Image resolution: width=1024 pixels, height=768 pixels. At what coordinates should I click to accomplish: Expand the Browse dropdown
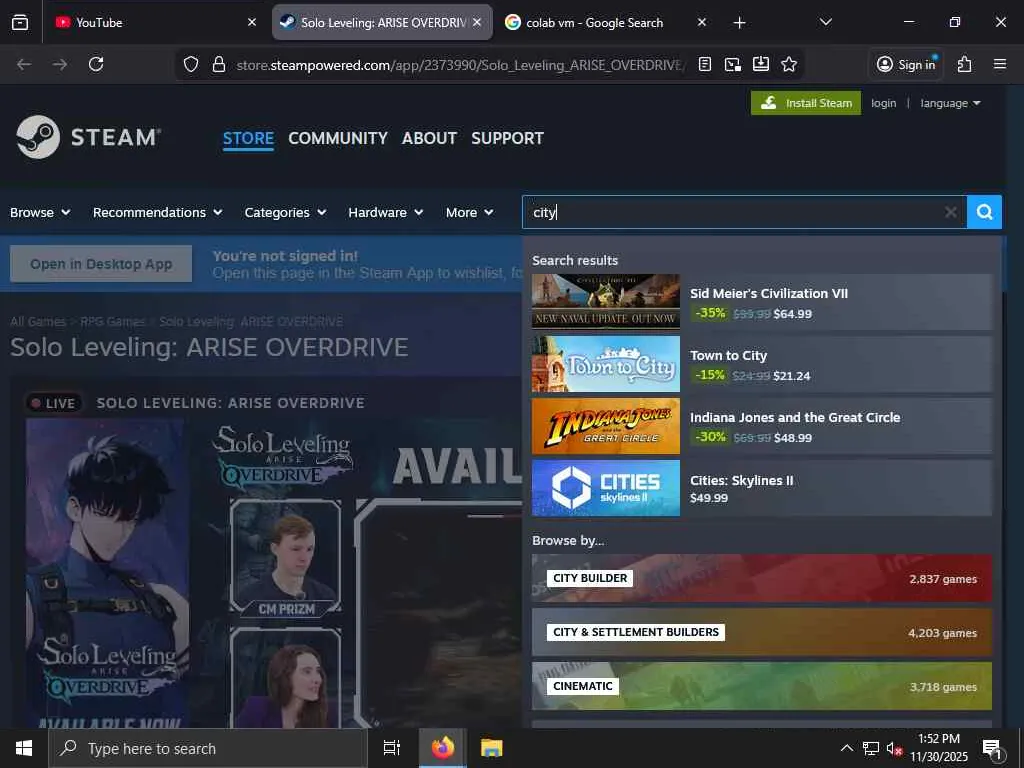(40, 212)
